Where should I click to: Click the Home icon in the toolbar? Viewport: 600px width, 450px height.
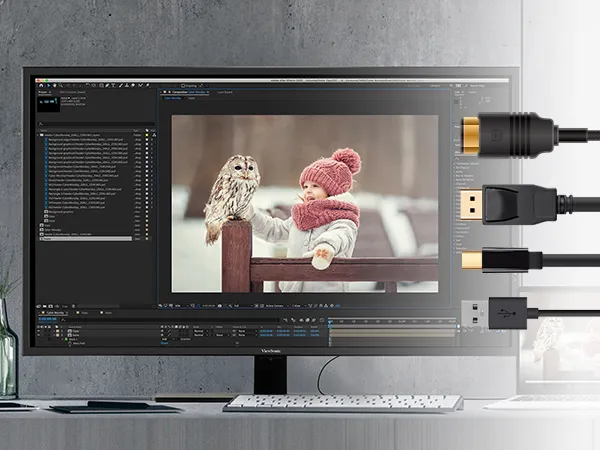coord(41,85)
